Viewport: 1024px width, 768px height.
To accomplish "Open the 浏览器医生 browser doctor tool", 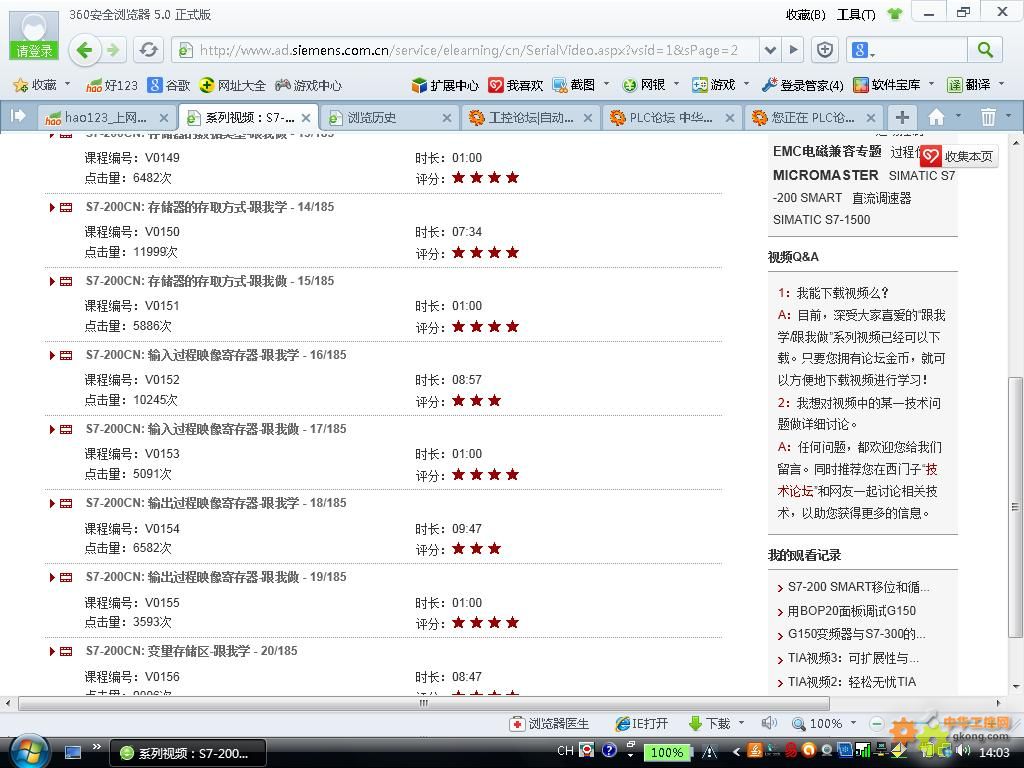I will (x=549, y=723).
